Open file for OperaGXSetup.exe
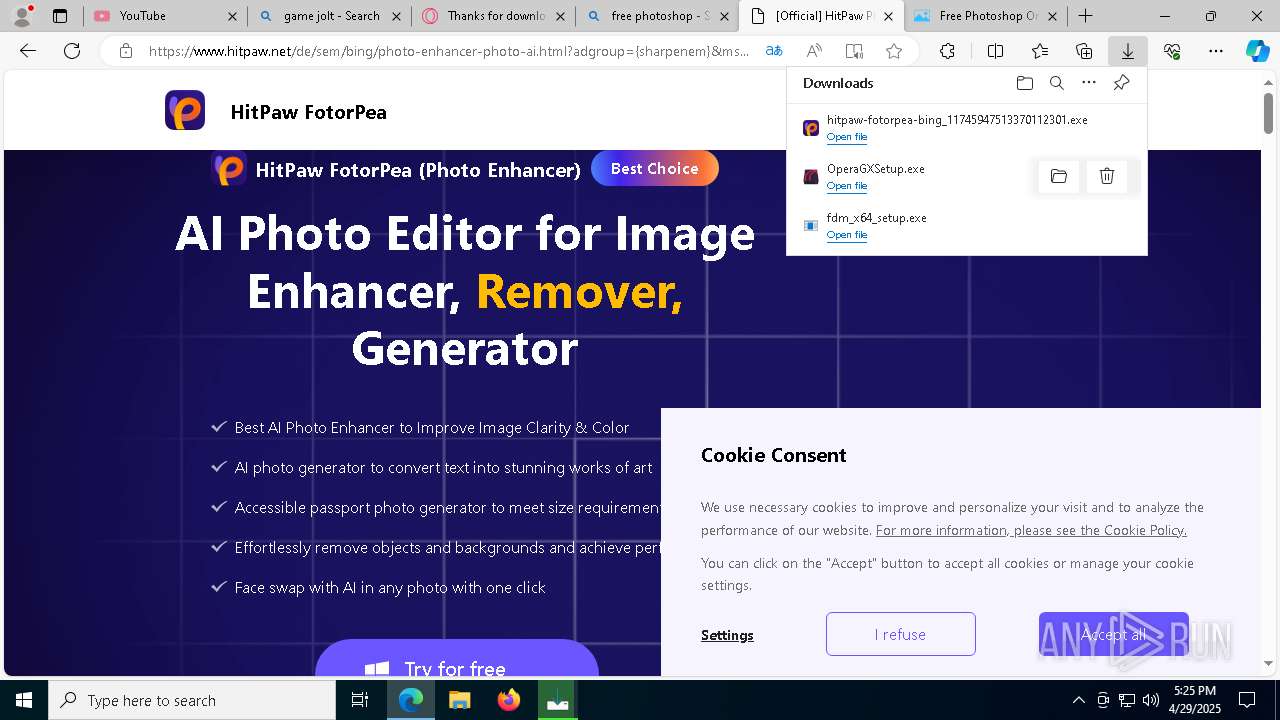The height and width of the screenshot is (720, 1280). [847, 186]
